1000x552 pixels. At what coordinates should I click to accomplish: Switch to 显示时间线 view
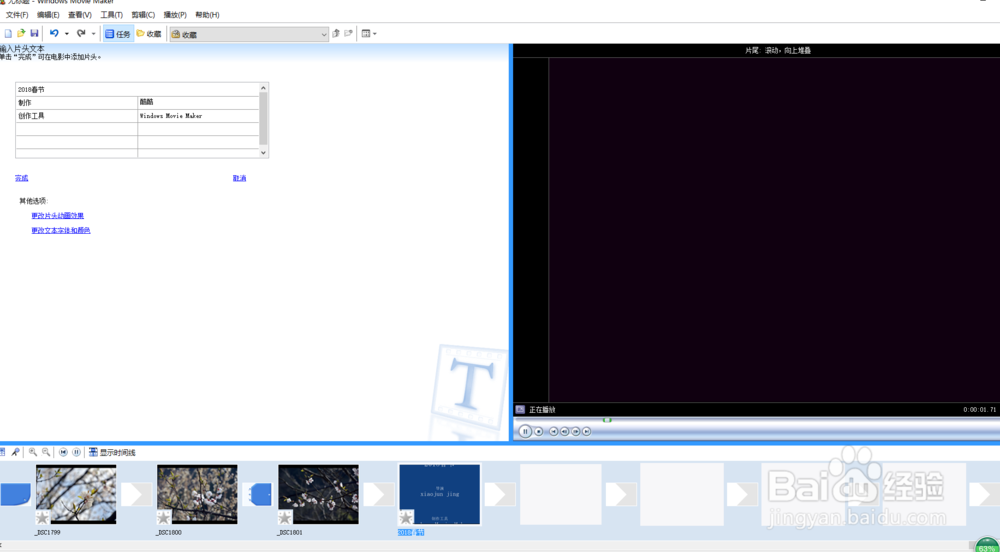click(112, 453)
